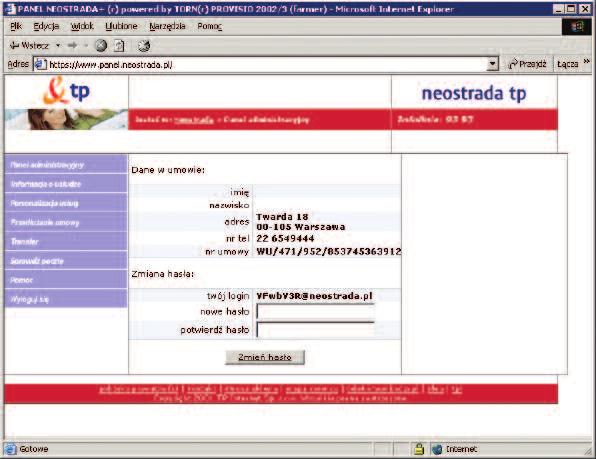Click the address bar URL field
596x459 pixels.
266,64
